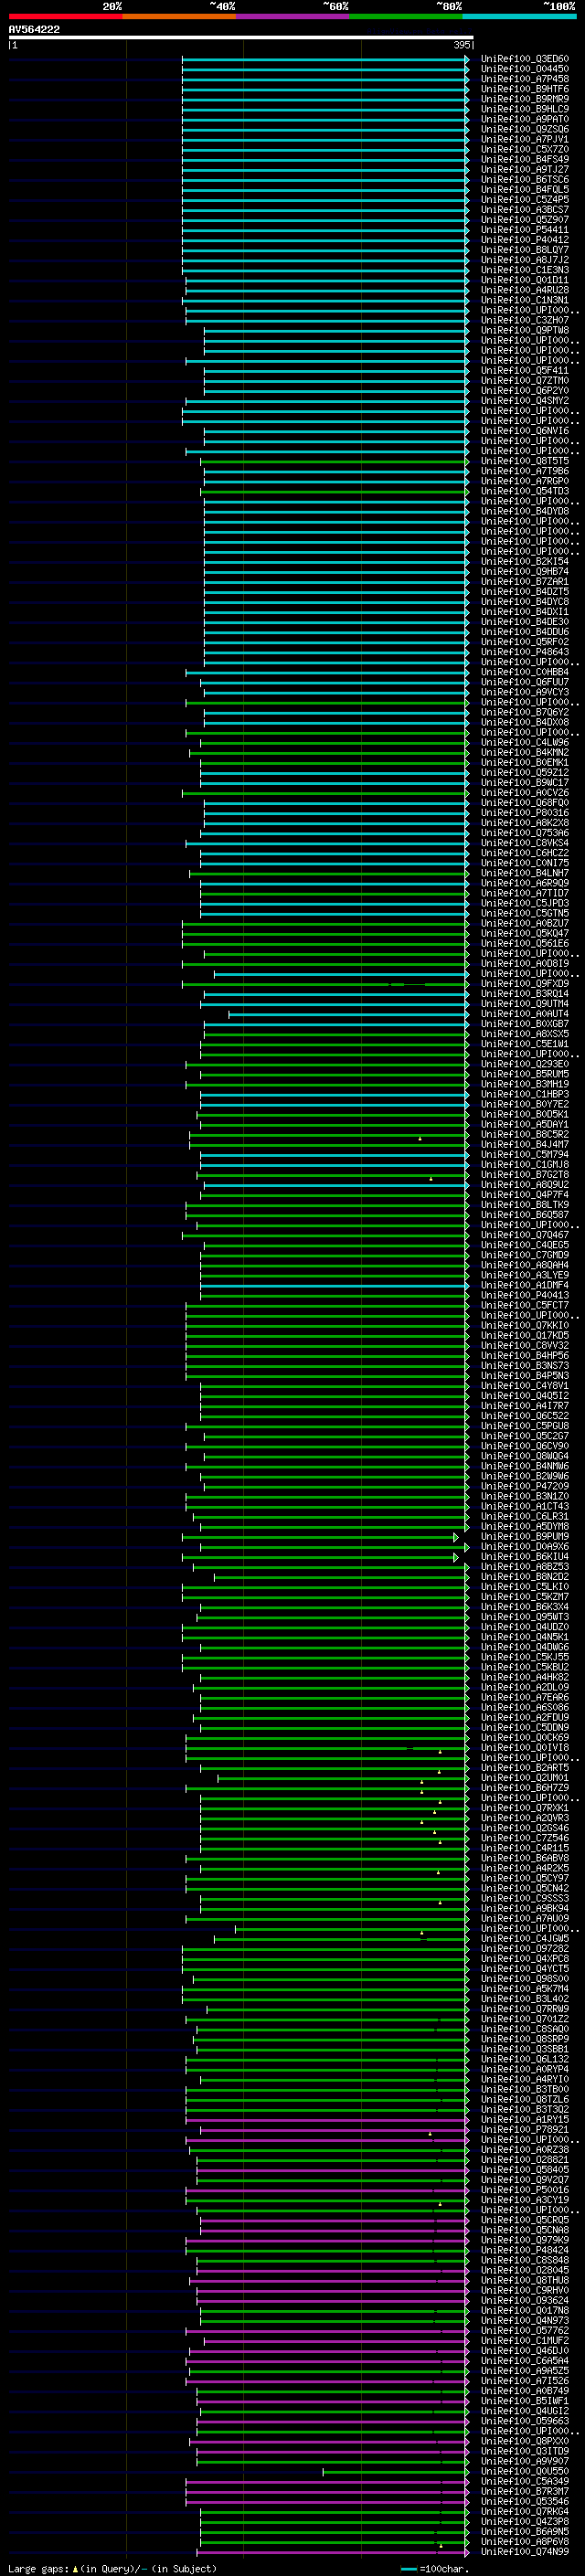Select hit label UniRef100_A5DAY1
585x2576 pixels.
525,1124
